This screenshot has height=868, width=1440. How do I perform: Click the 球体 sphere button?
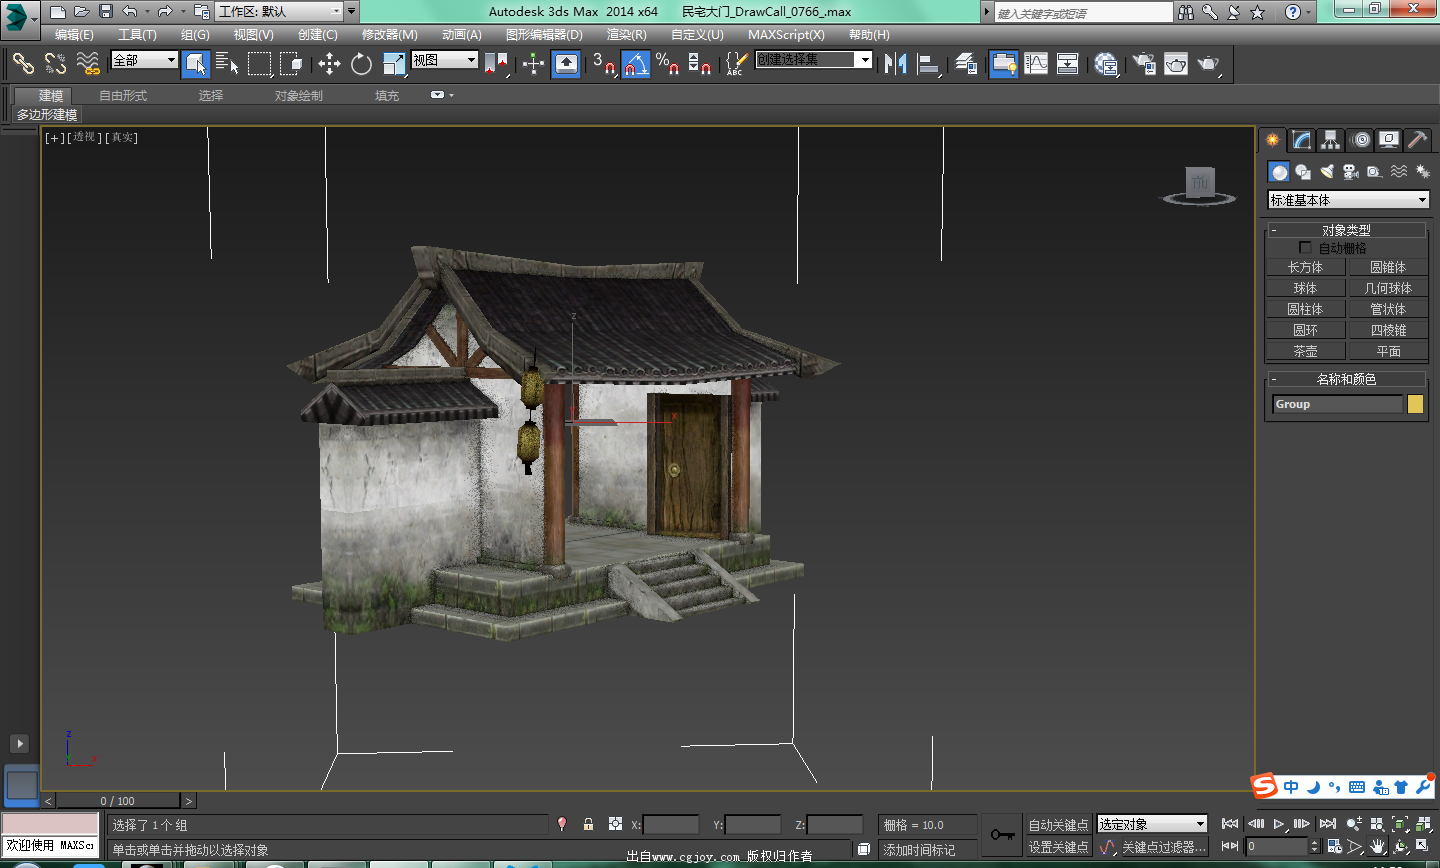tap(1305, 288)
